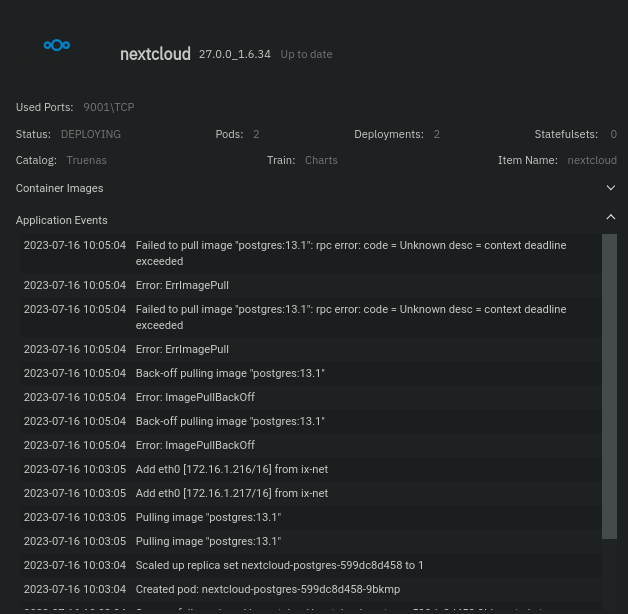Click the version 27.0.0_1.6.34 text
The width and height of the screenshot is (628, 614).
(235, 54)
